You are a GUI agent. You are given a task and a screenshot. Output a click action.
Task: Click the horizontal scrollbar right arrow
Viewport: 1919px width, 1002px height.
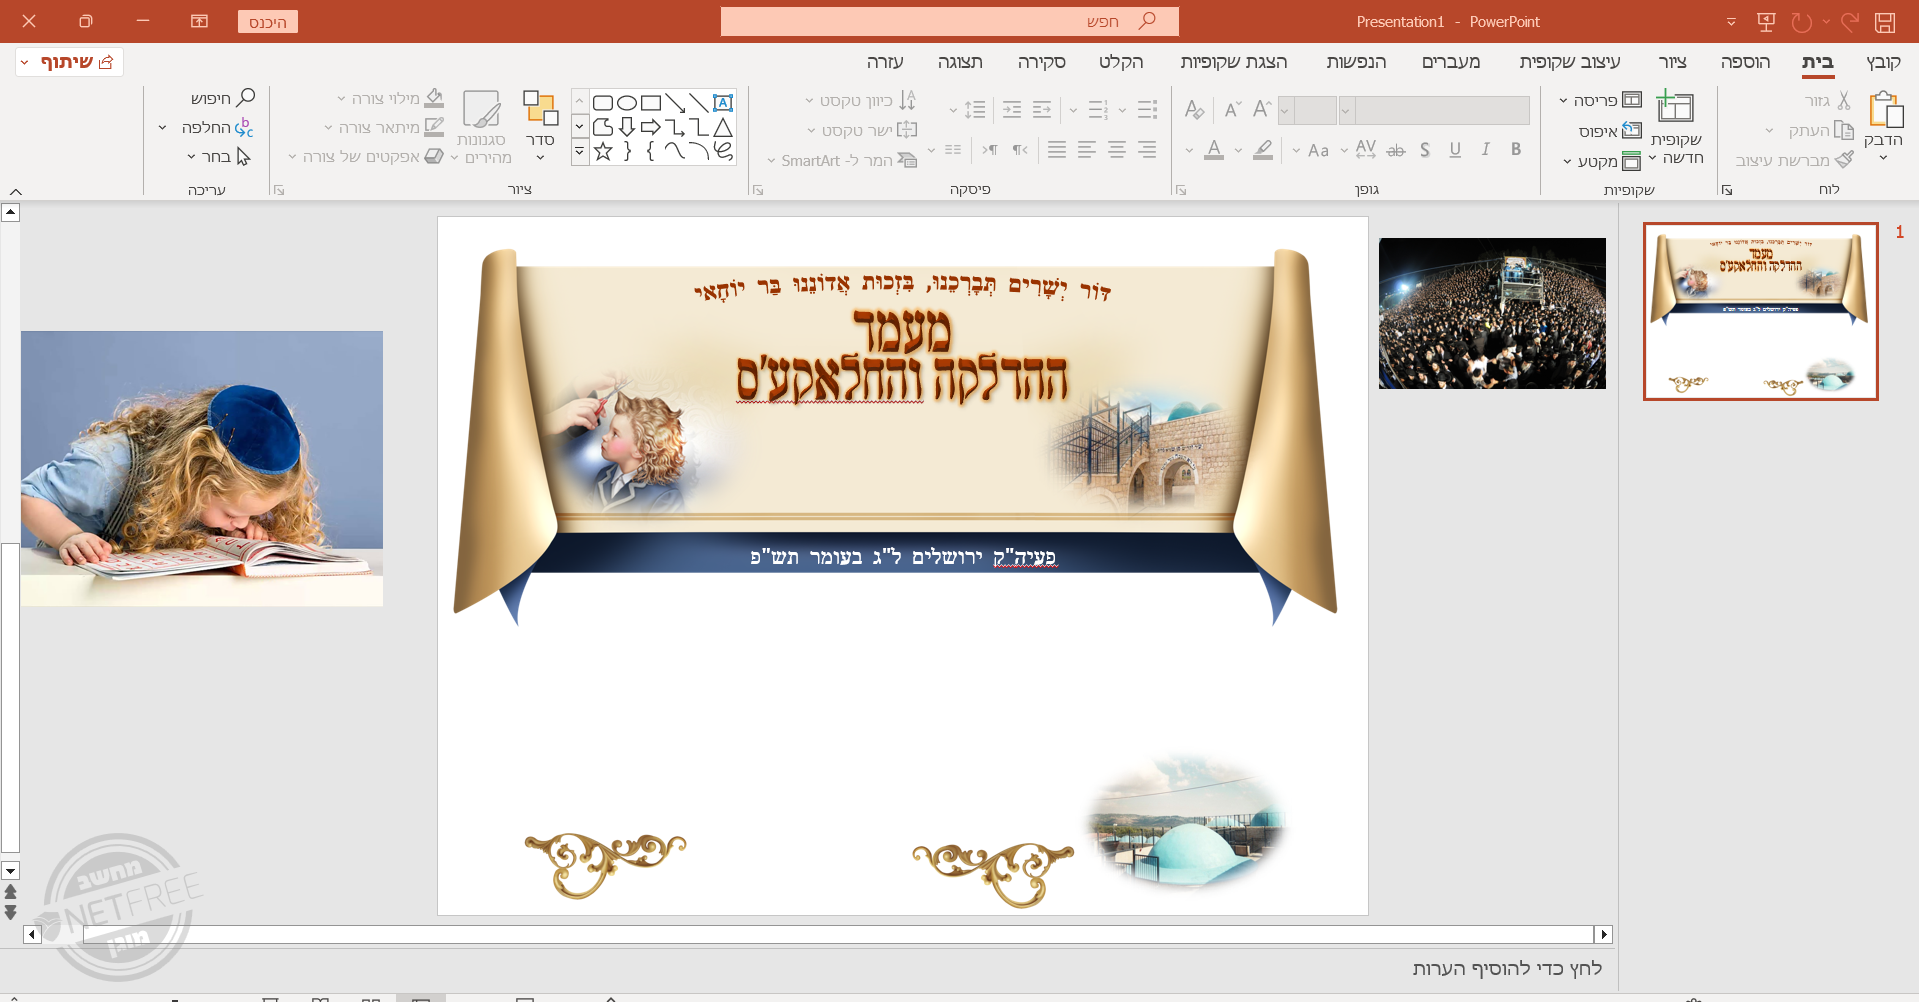pyautogui.click(x=1604, y=934)
